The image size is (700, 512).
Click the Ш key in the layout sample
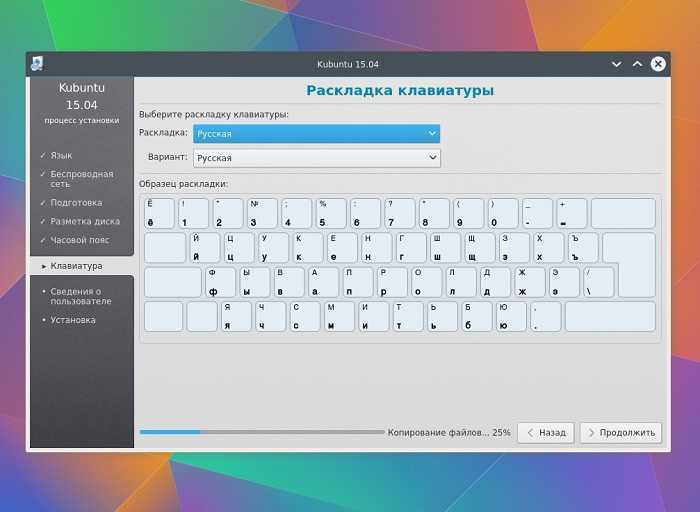pos(445,247)
